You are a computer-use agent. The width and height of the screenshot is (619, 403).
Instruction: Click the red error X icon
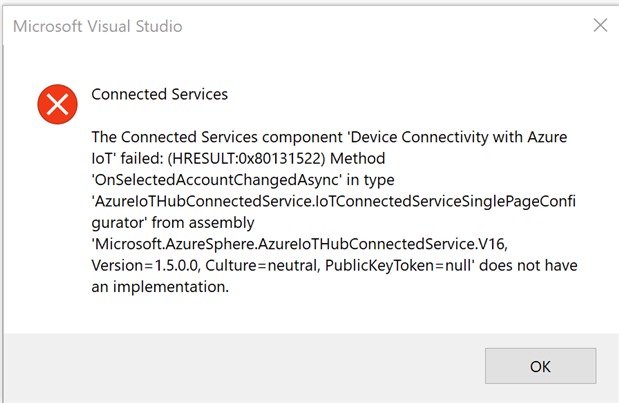pos(58,104)
